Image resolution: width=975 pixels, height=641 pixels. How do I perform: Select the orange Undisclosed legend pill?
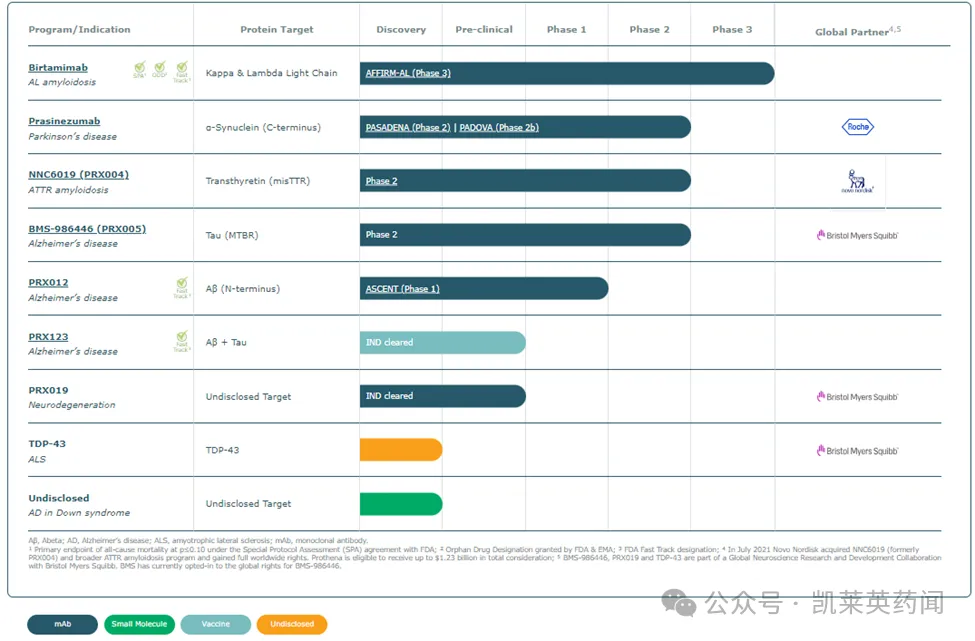(292, 624)
